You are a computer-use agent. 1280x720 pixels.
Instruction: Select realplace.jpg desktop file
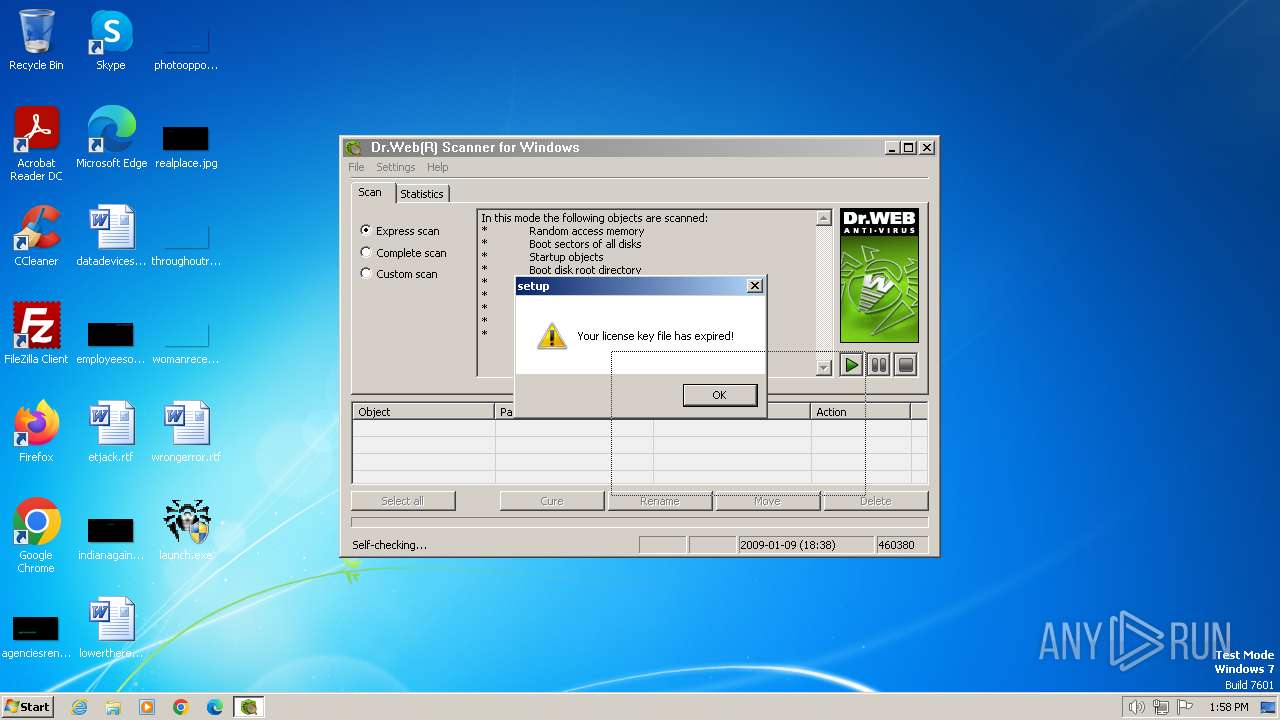(x=186, y=145)
